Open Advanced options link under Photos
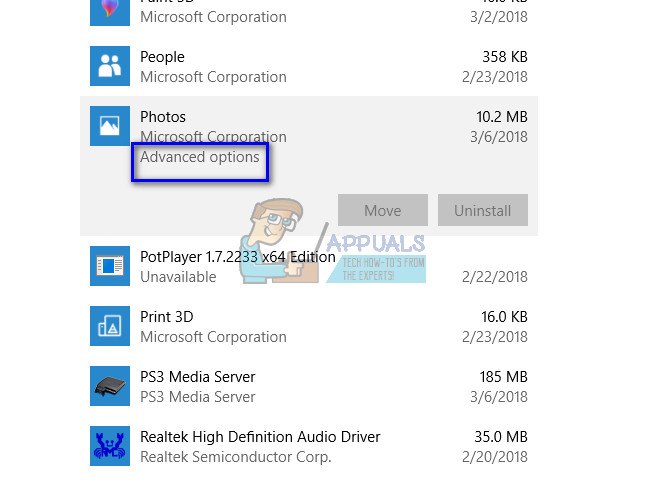The image size is (664, 481). pos(199,157)
